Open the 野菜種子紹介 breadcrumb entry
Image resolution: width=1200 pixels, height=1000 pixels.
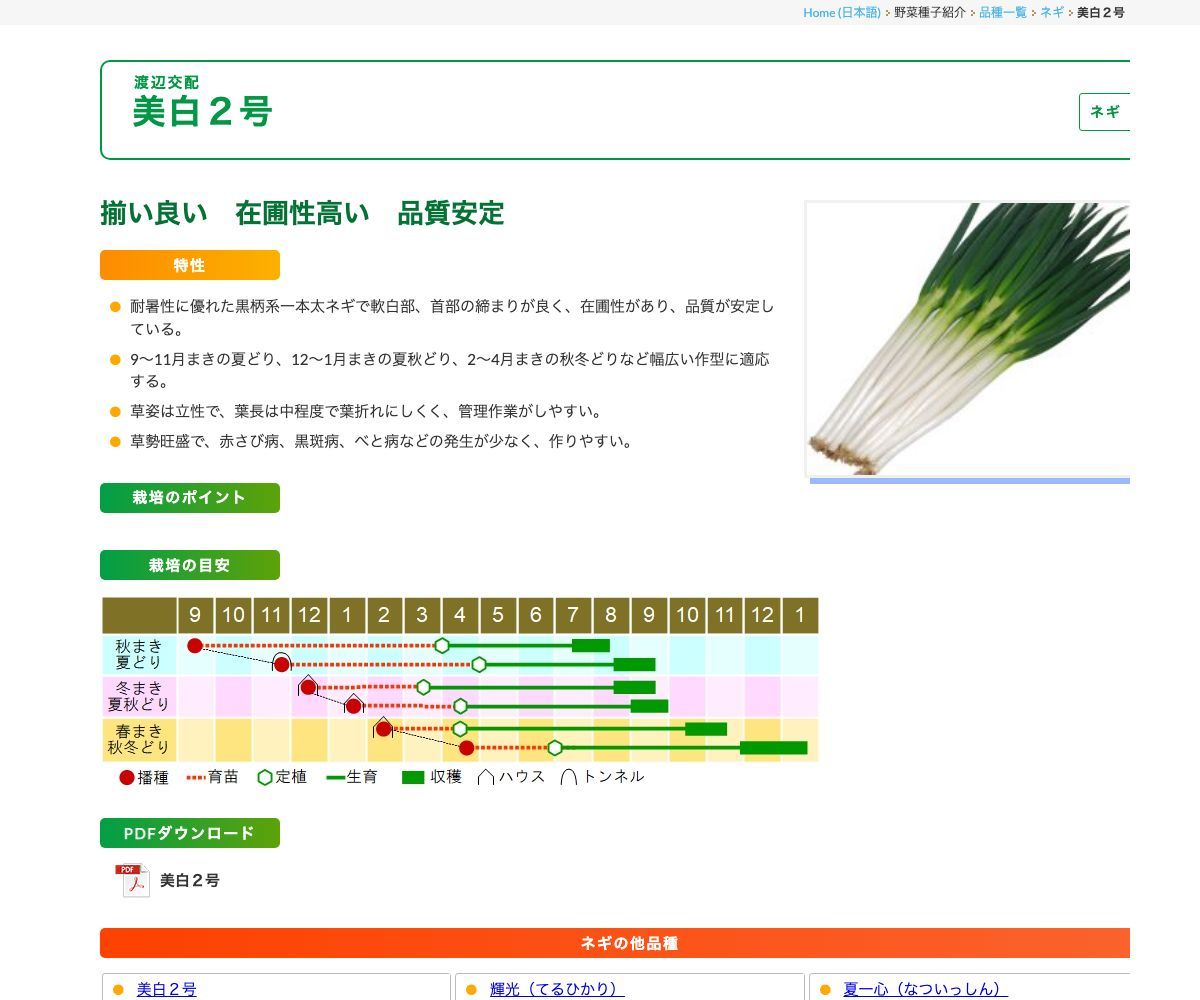[928, 14]
